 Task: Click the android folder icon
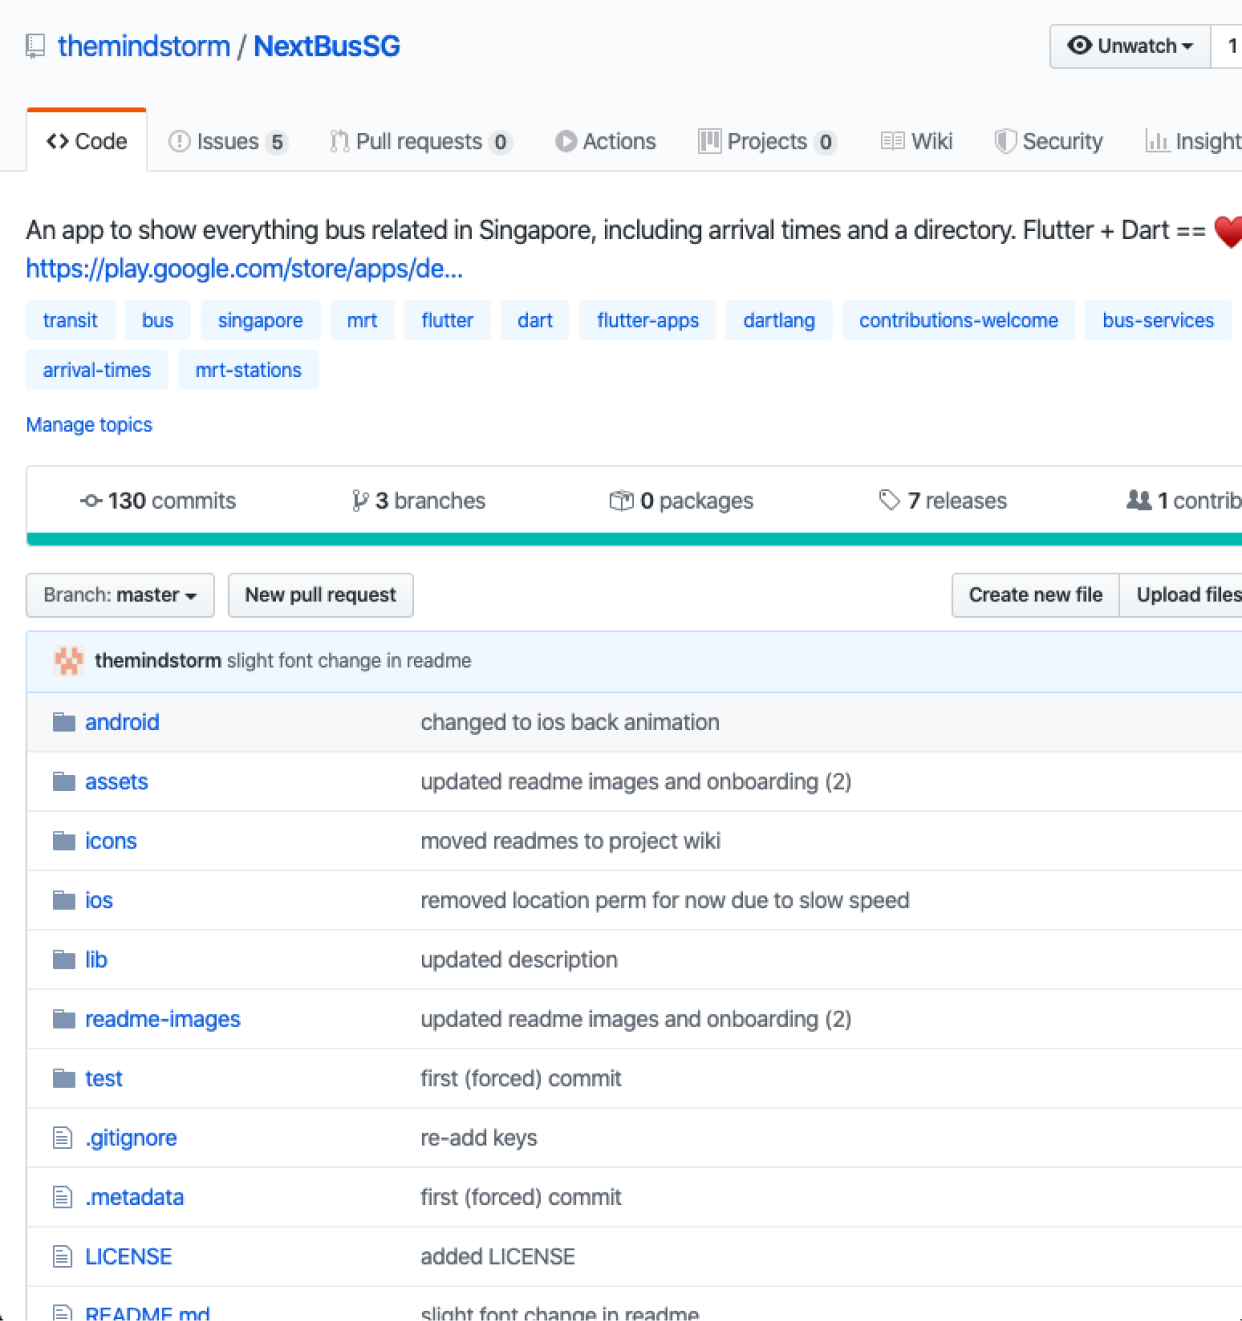64,722
